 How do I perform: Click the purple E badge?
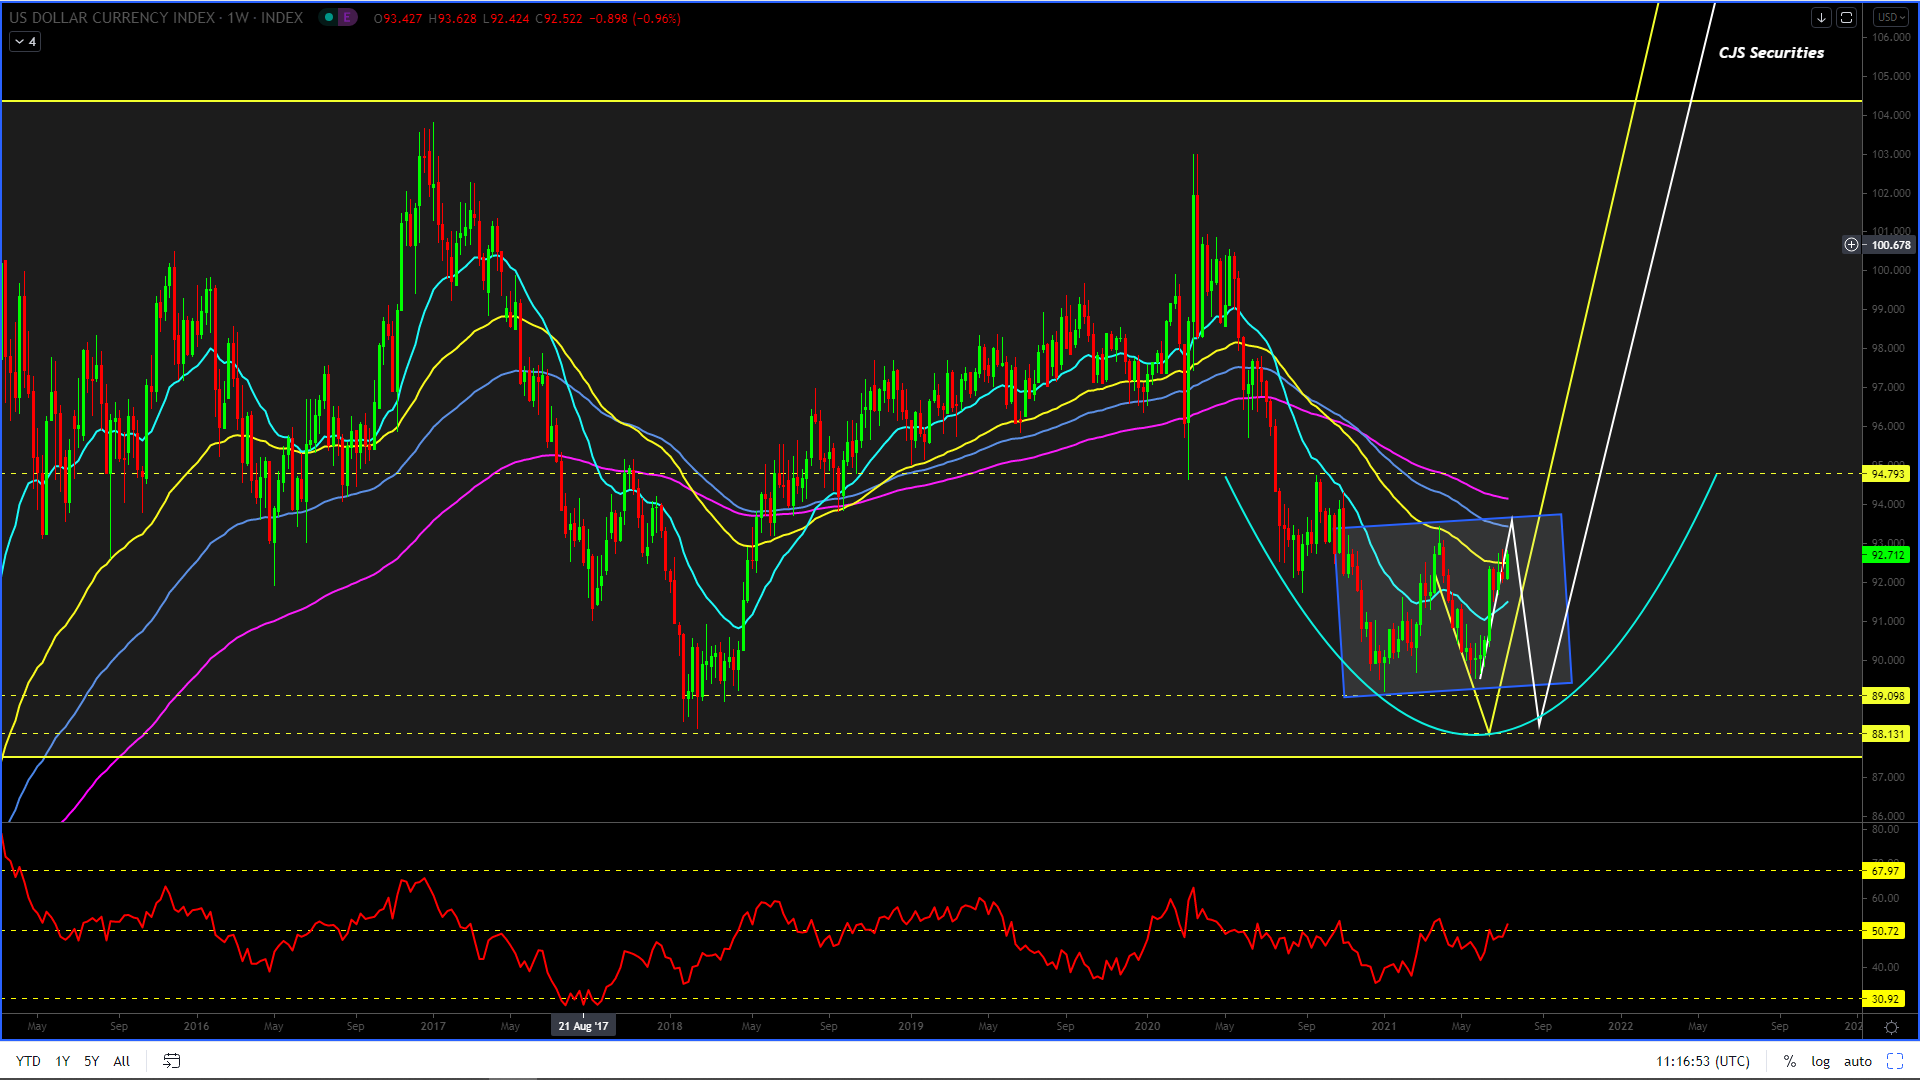[x=346, y=17]
